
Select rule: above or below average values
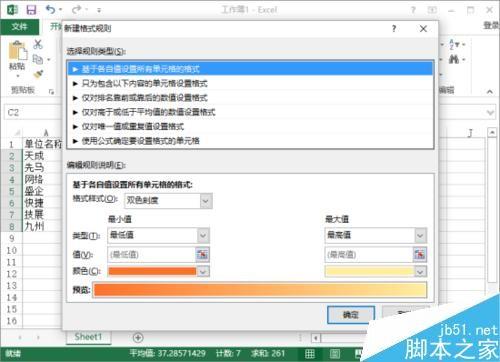[x=250, y=112]
